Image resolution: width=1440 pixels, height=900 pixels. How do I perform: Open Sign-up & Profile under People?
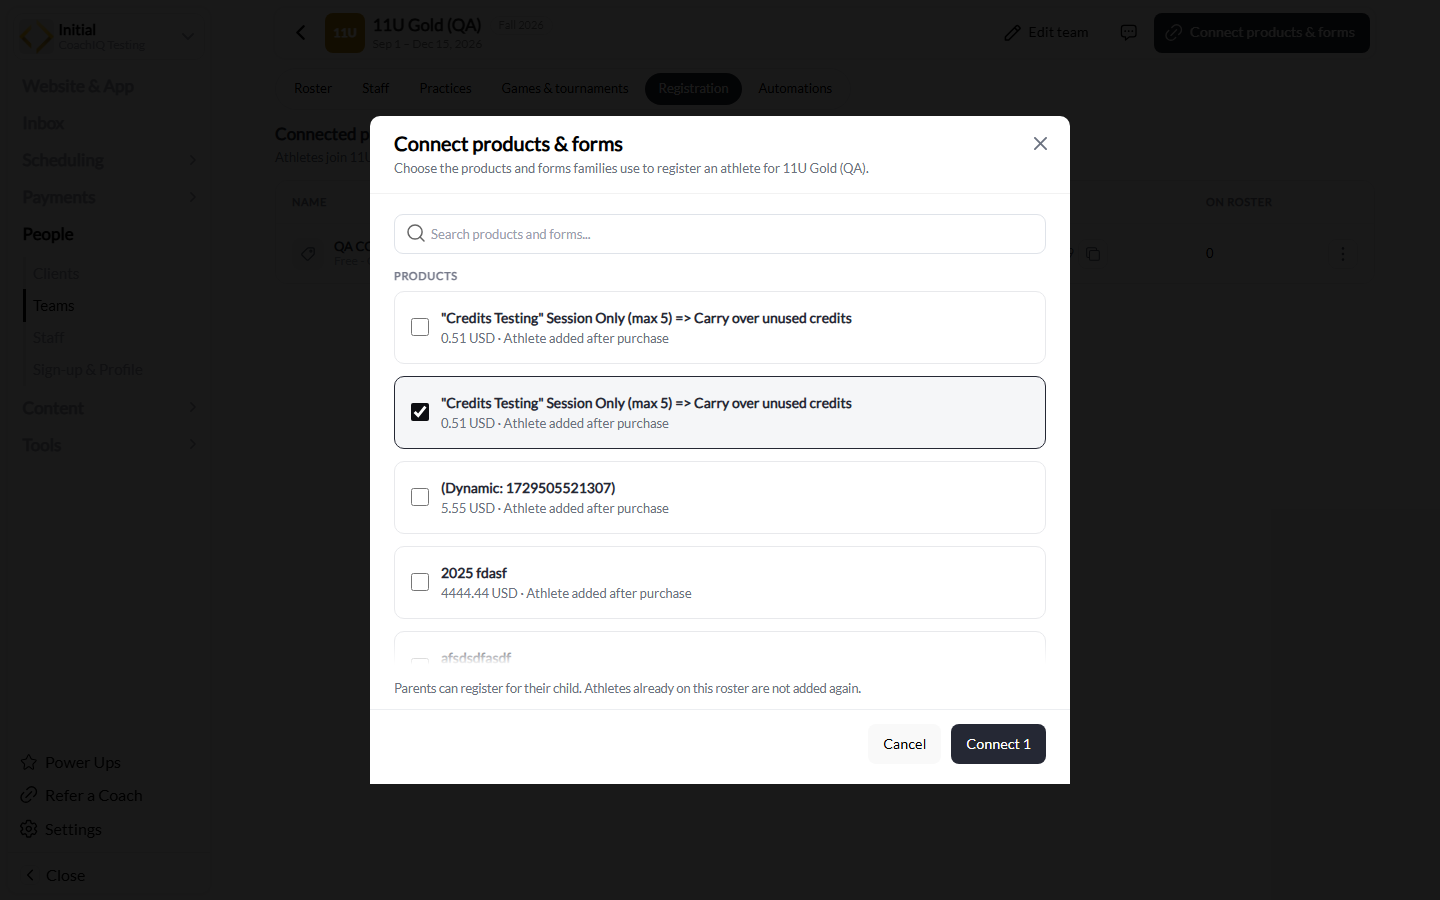tap(88, 369)
